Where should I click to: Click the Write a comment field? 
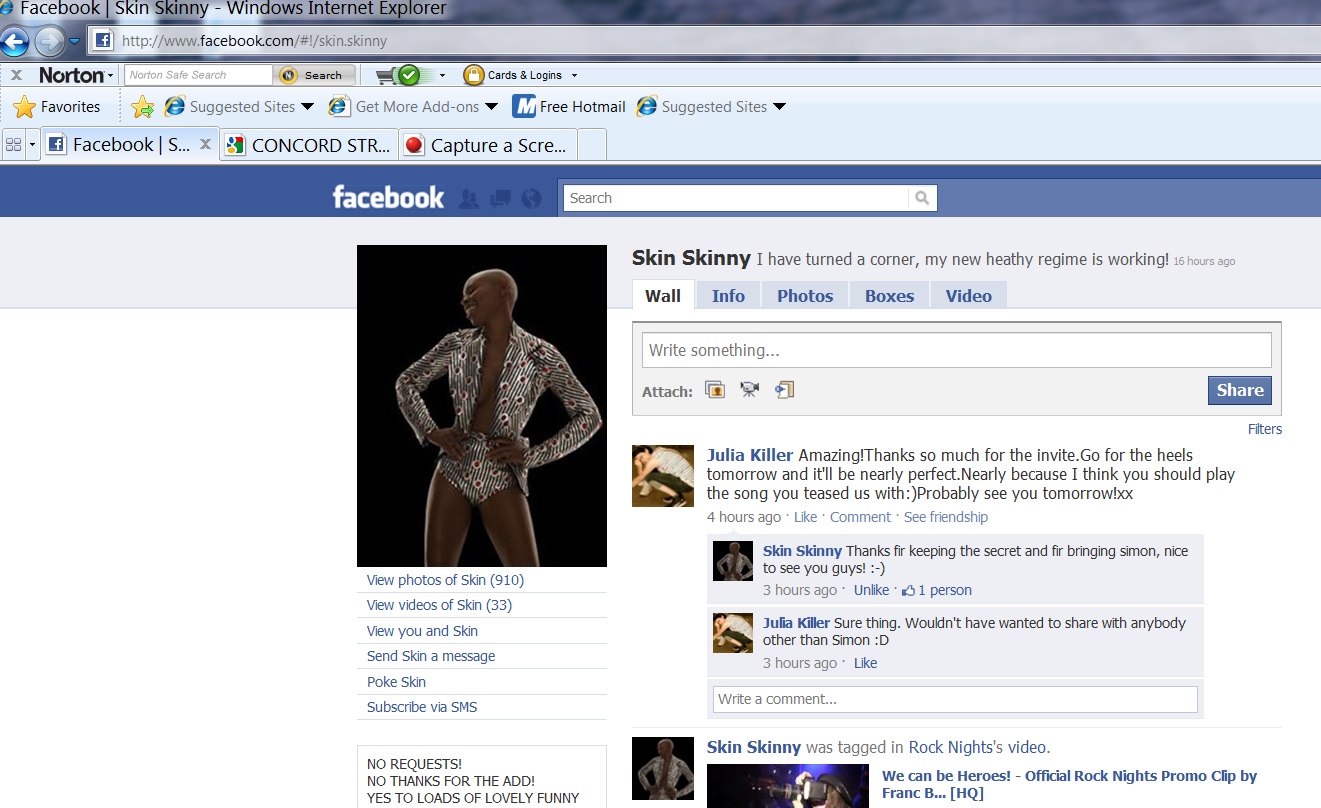coord(955,699)
